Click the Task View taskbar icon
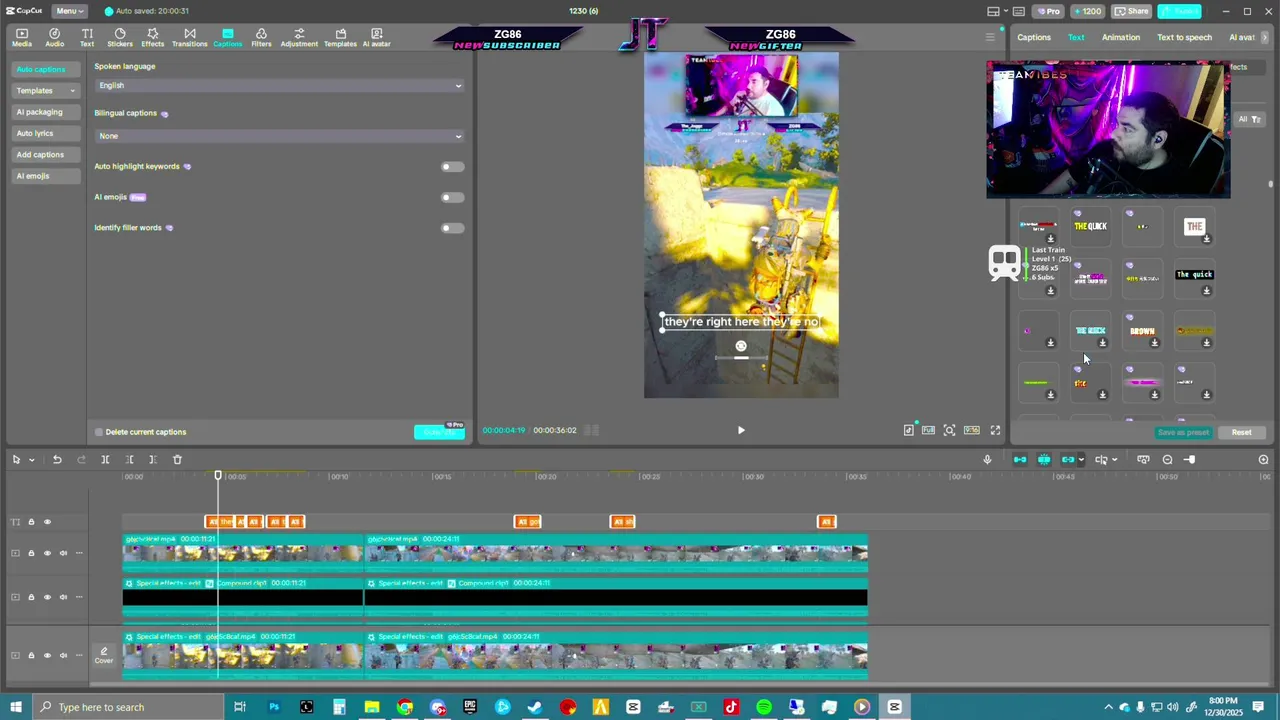 240,707
